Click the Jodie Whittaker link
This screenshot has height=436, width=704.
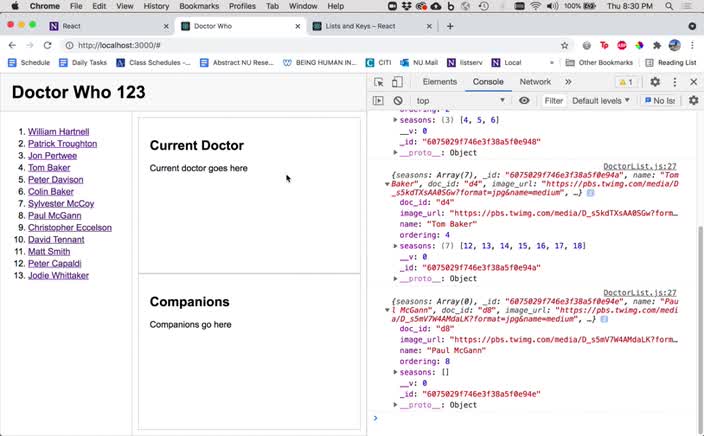pyautogui.click(x=58, y=276)
